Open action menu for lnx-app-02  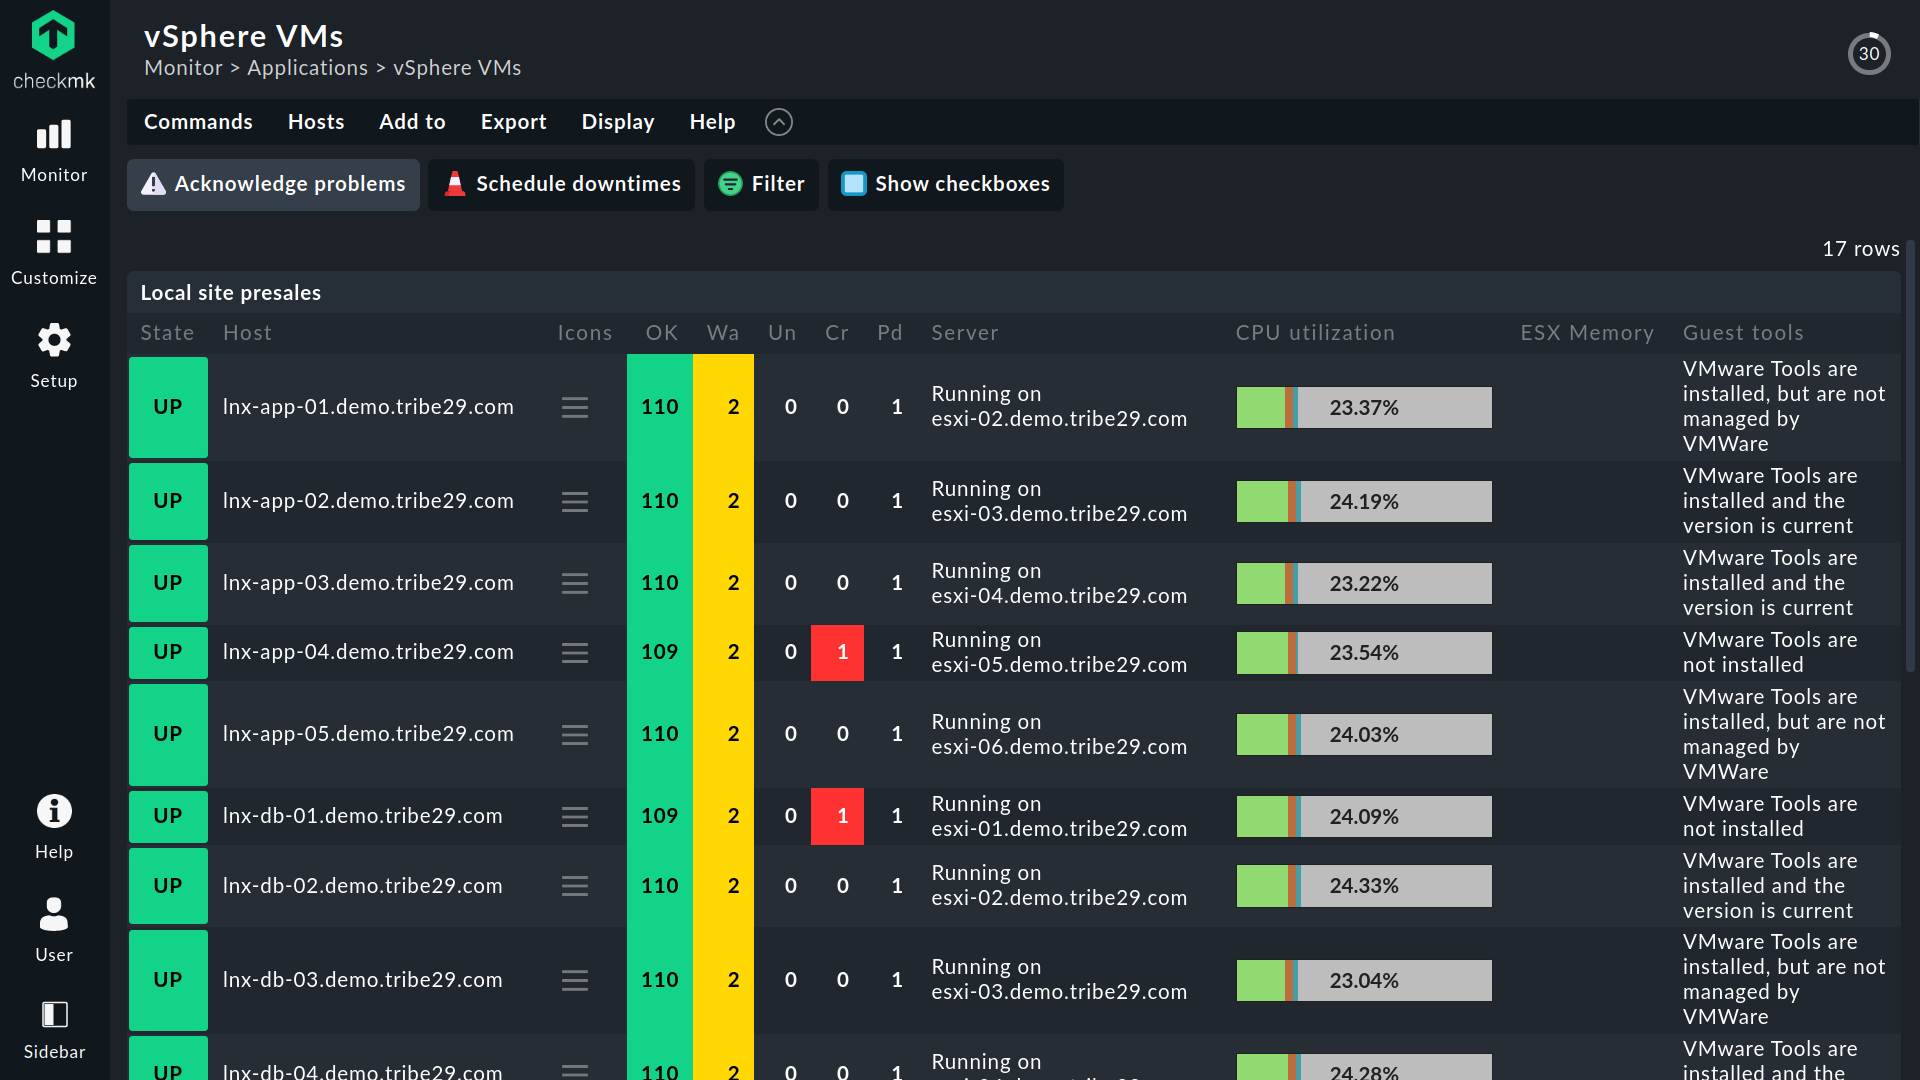click(x=575, y=501)
